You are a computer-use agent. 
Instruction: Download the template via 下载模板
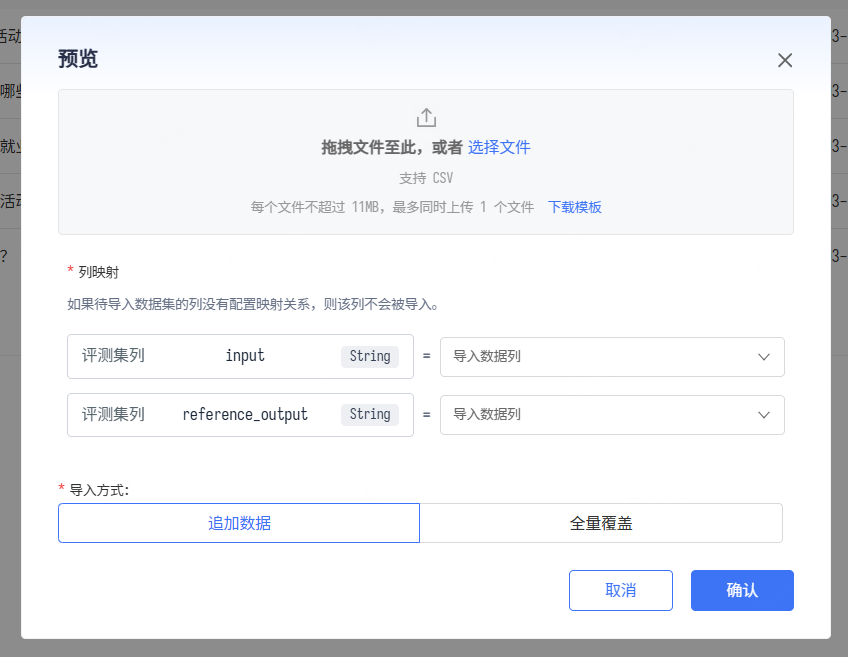(574, 207)
